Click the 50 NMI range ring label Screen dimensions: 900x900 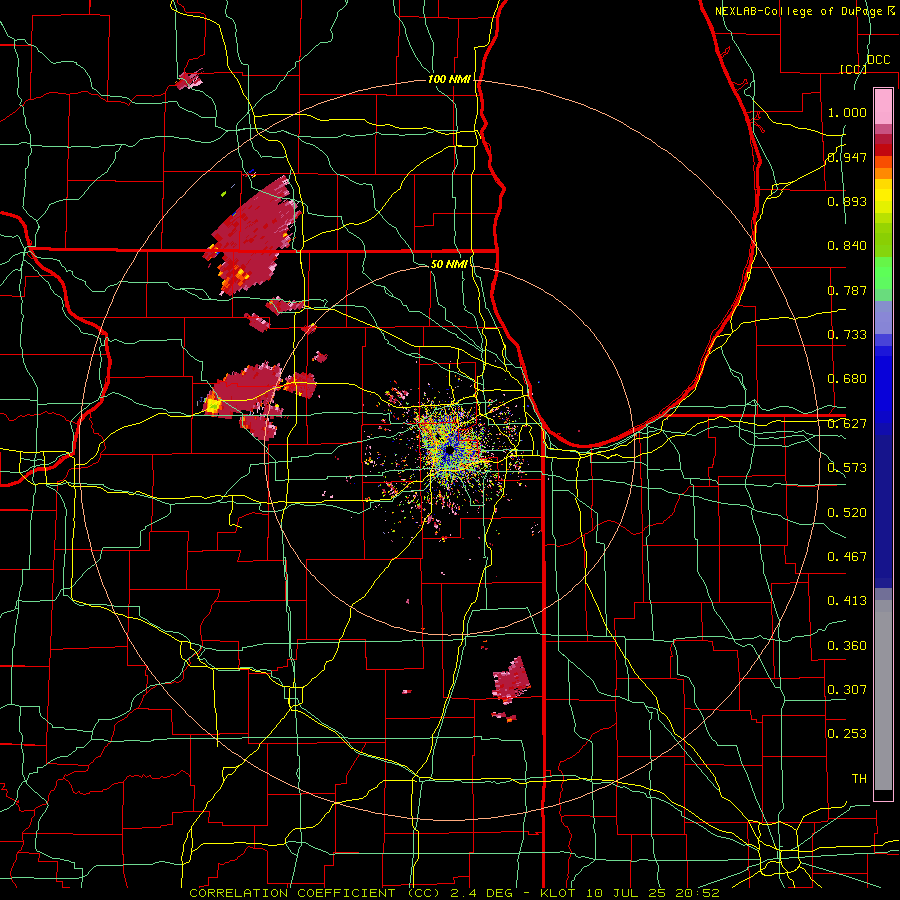tap(449, 264)
